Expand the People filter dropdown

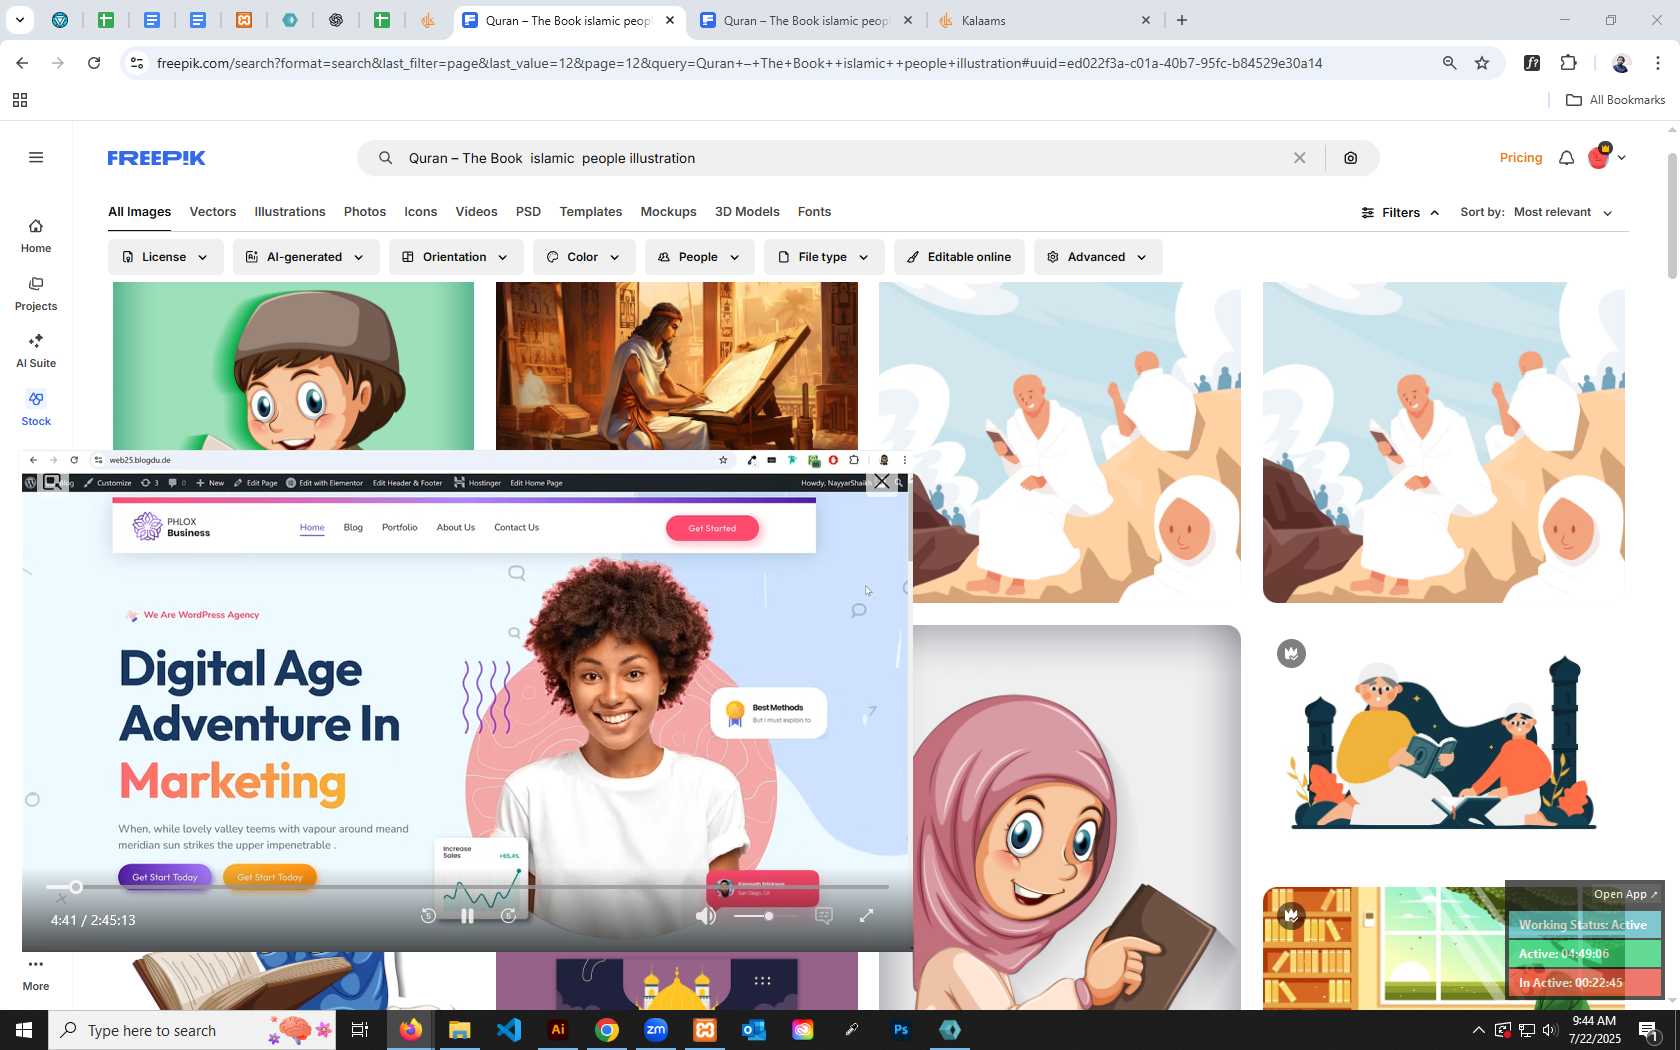[x=699, y=257]
